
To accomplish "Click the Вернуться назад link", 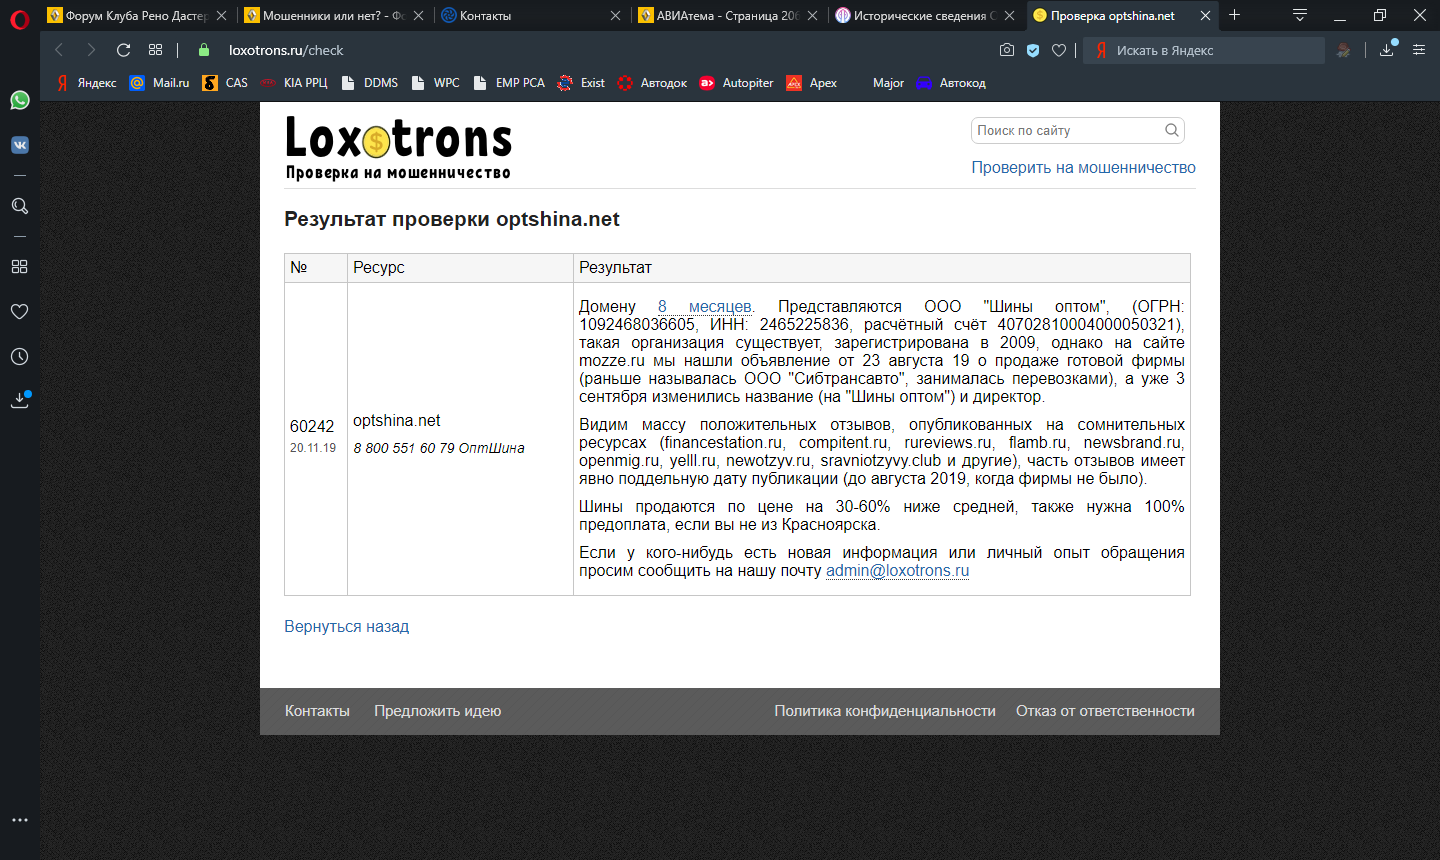I will (x=346, y=627).
